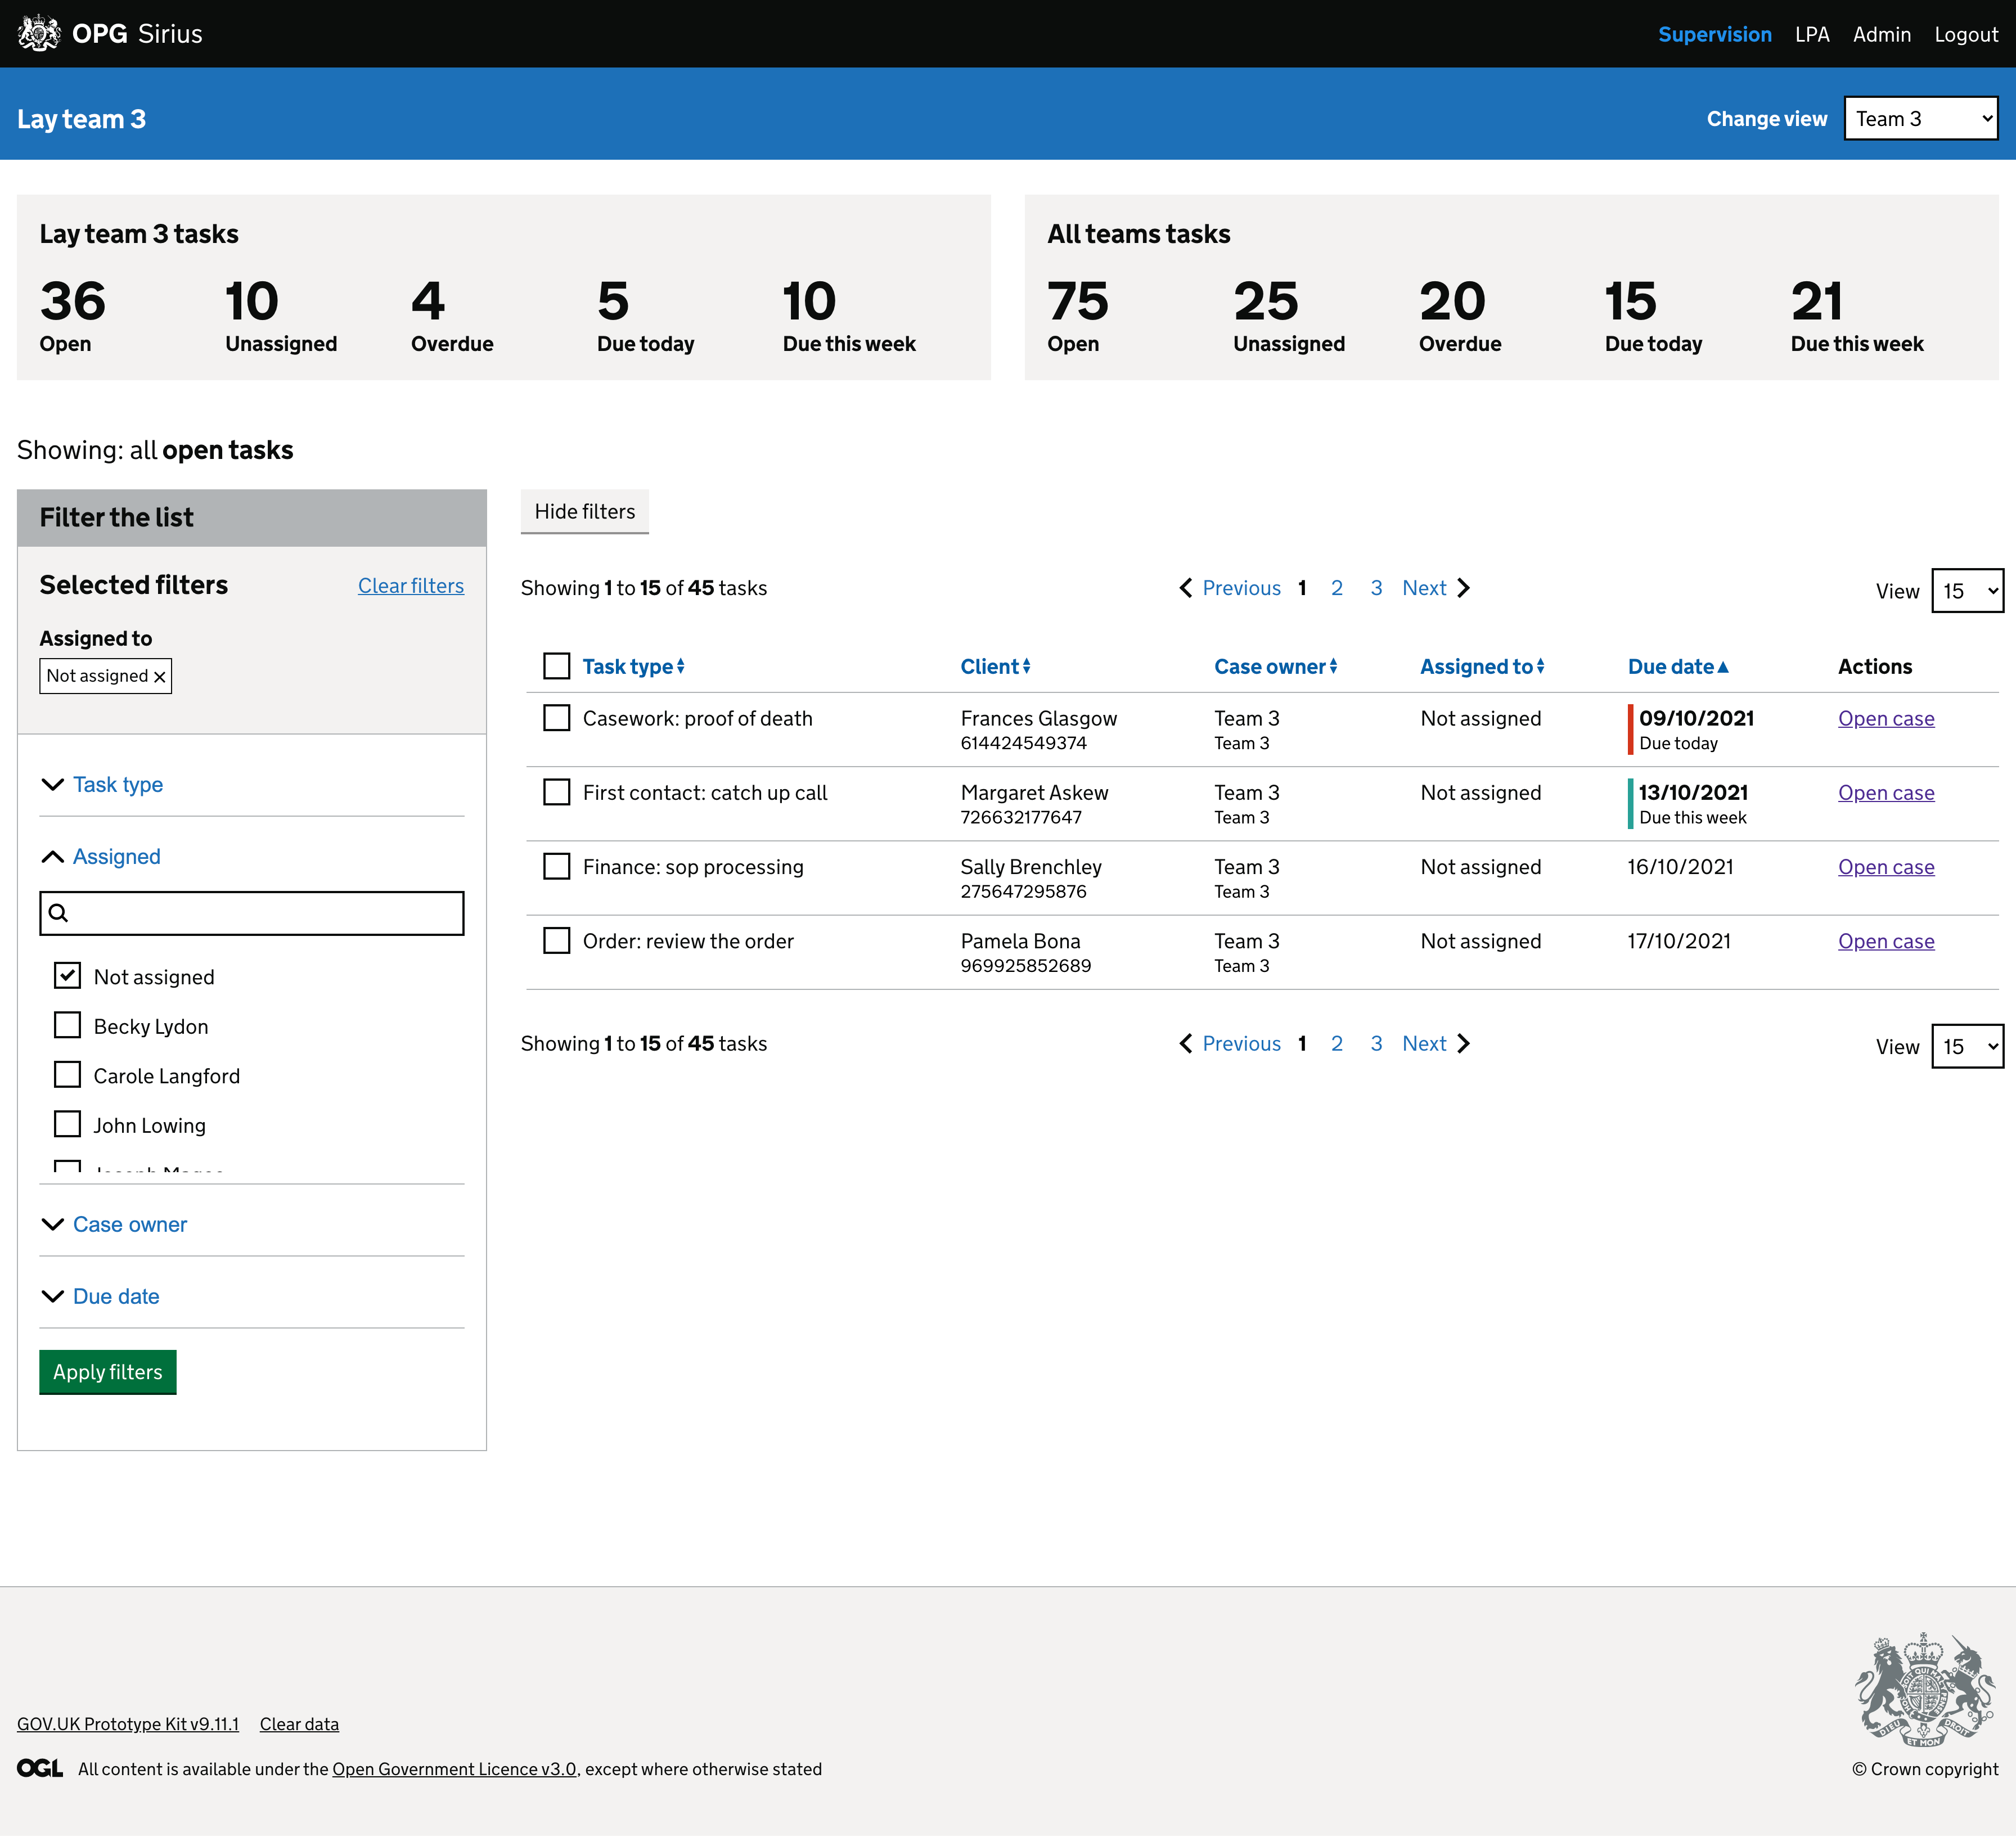Click GOV.UK Prototype Kit v9.11.1 link
This screenshot has width=2016, height=1837.
pos(128,1724)
